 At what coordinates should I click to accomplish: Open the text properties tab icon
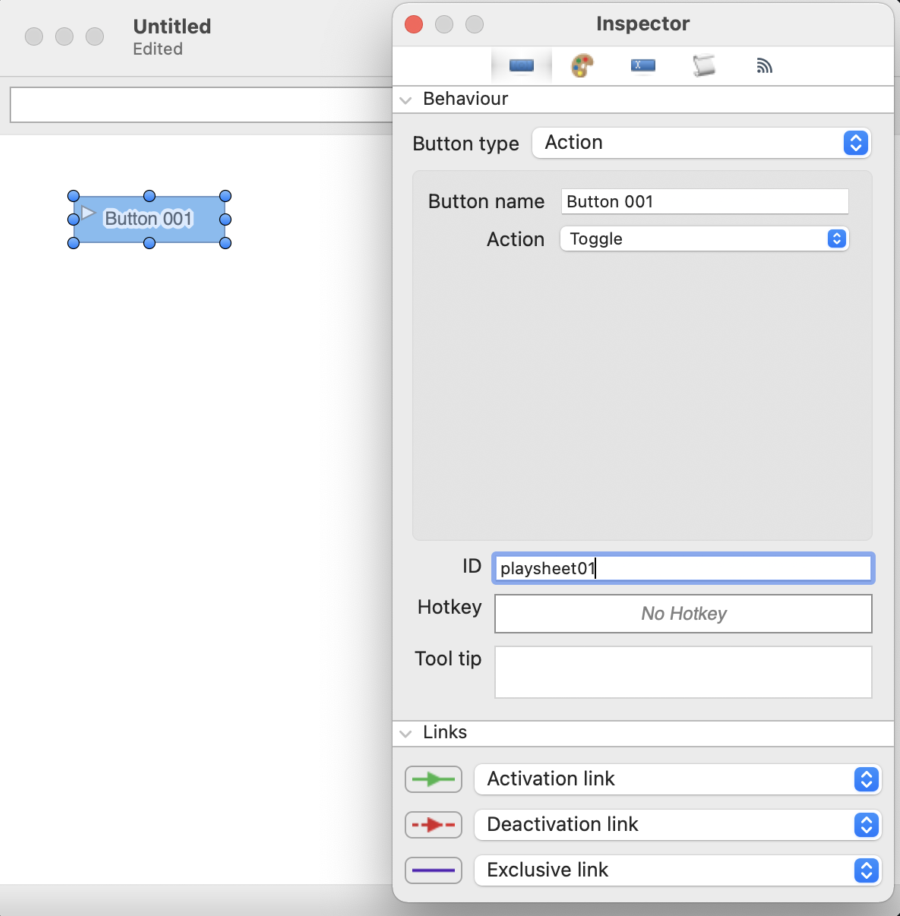(x=642, y=65)
